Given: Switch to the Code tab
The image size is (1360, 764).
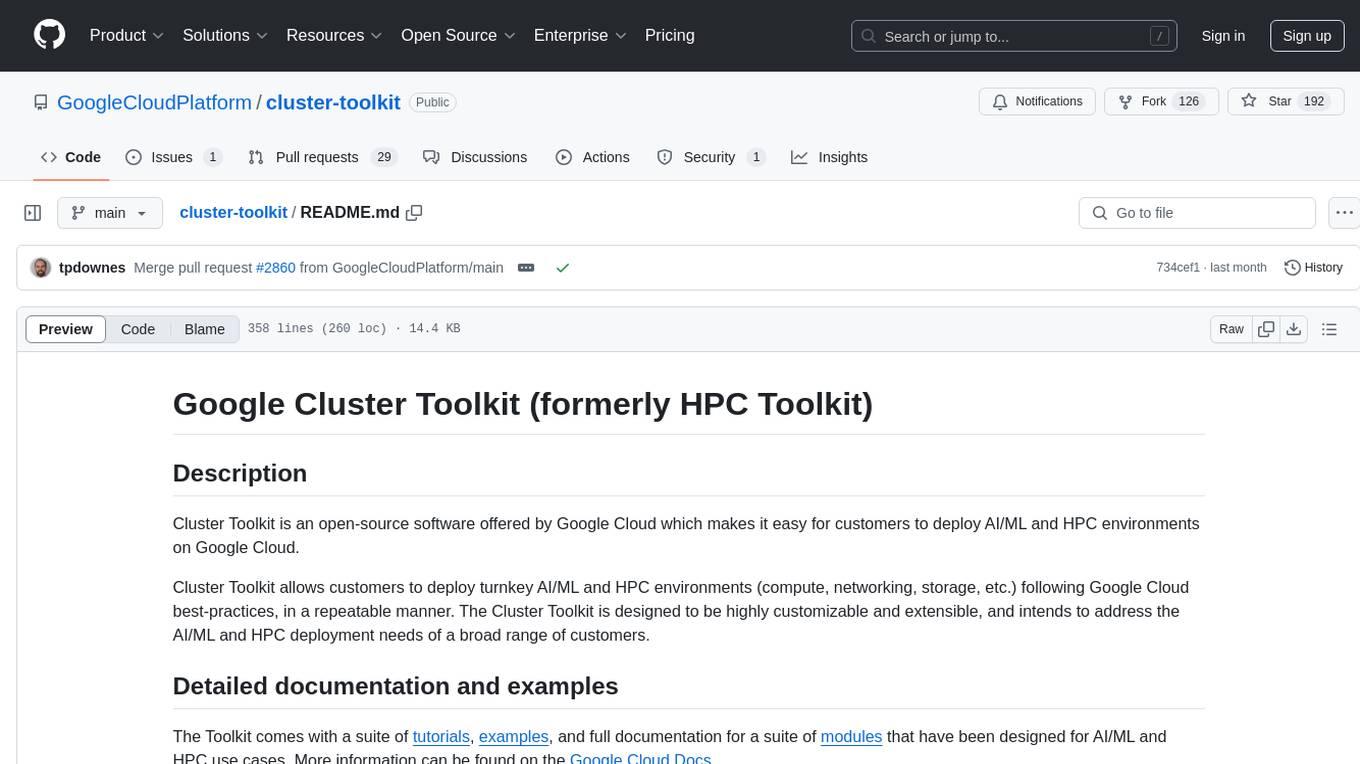Looking at the screenshot, I should coord(71,157).
